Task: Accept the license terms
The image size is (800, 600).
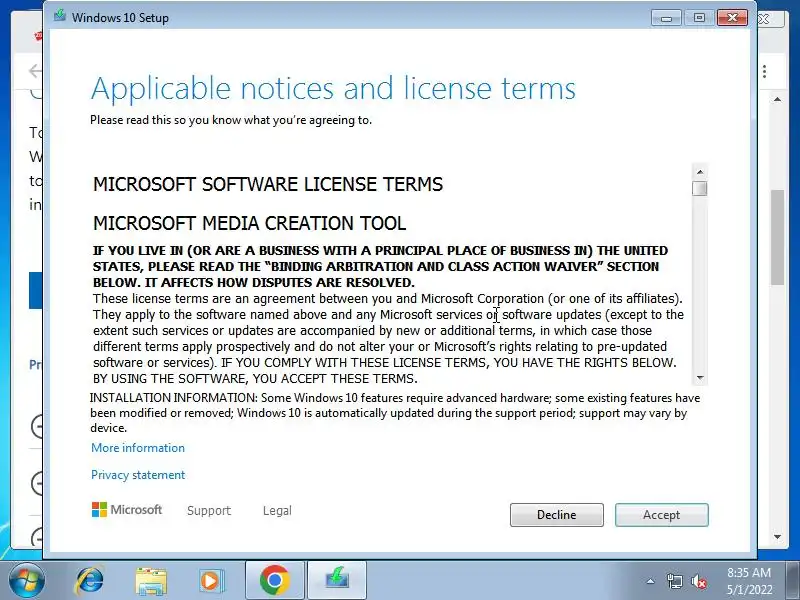Action: point(661,515)
